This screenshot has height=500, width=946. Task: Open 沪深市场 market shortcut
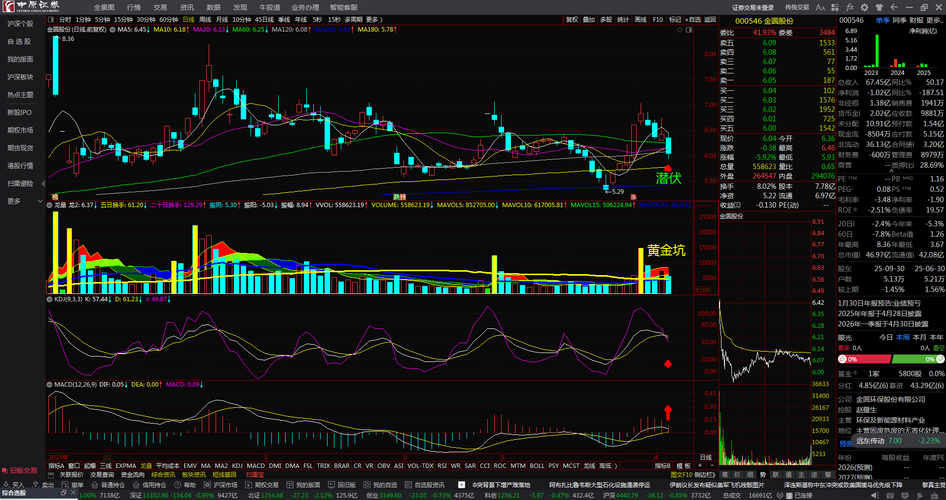[x=221, y=485]
